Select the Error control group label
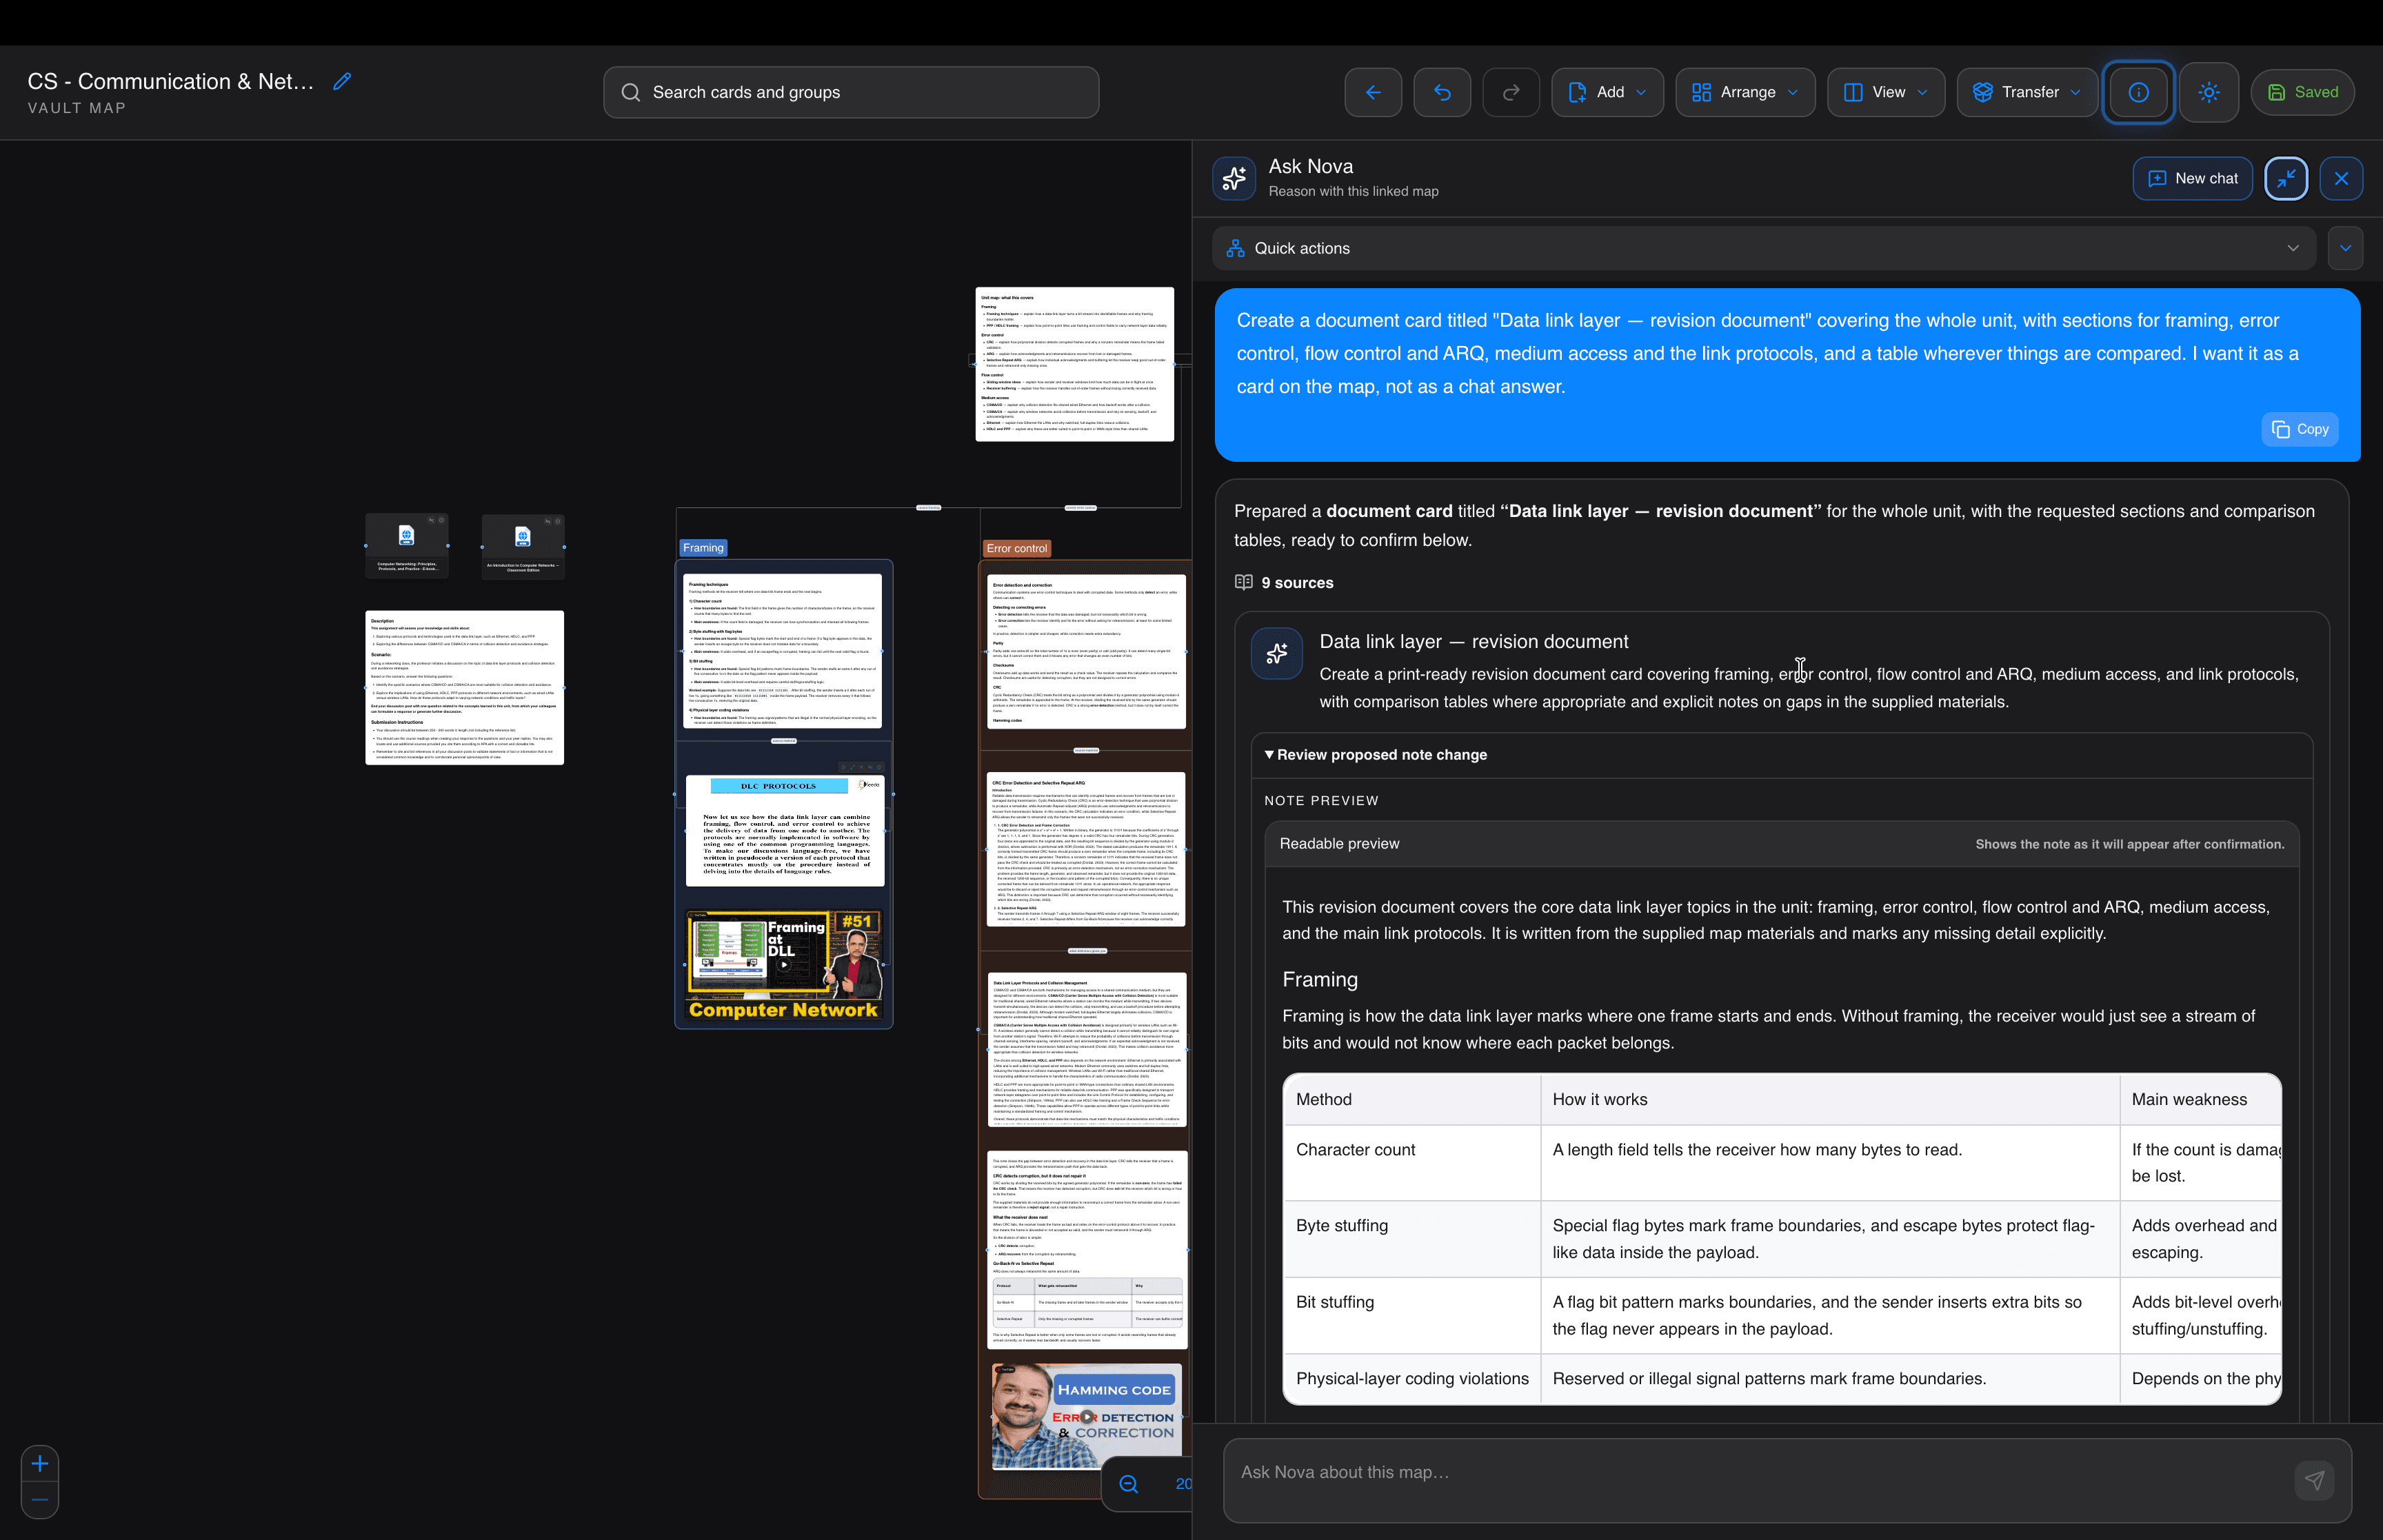The width and height of the screenshot is (2383, 1540). (1016, 548)
